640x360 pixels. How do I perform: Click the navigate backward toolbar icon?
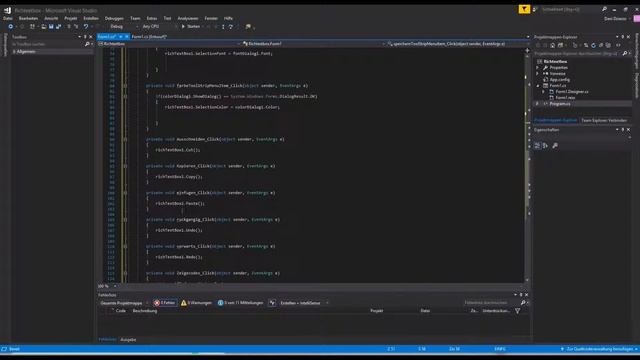pyautogui.click(x=11, y=27)
